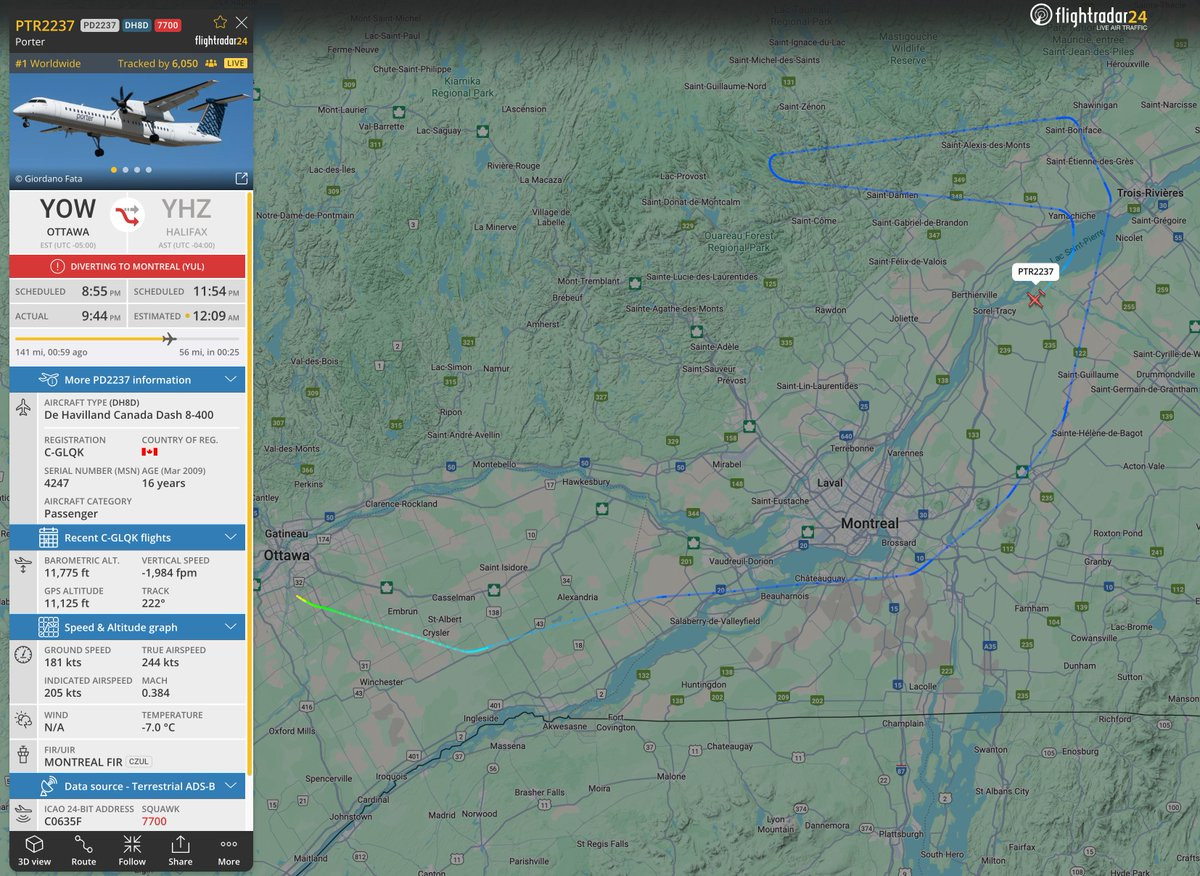Follow the aircraft on map

(x=132, y=850)
